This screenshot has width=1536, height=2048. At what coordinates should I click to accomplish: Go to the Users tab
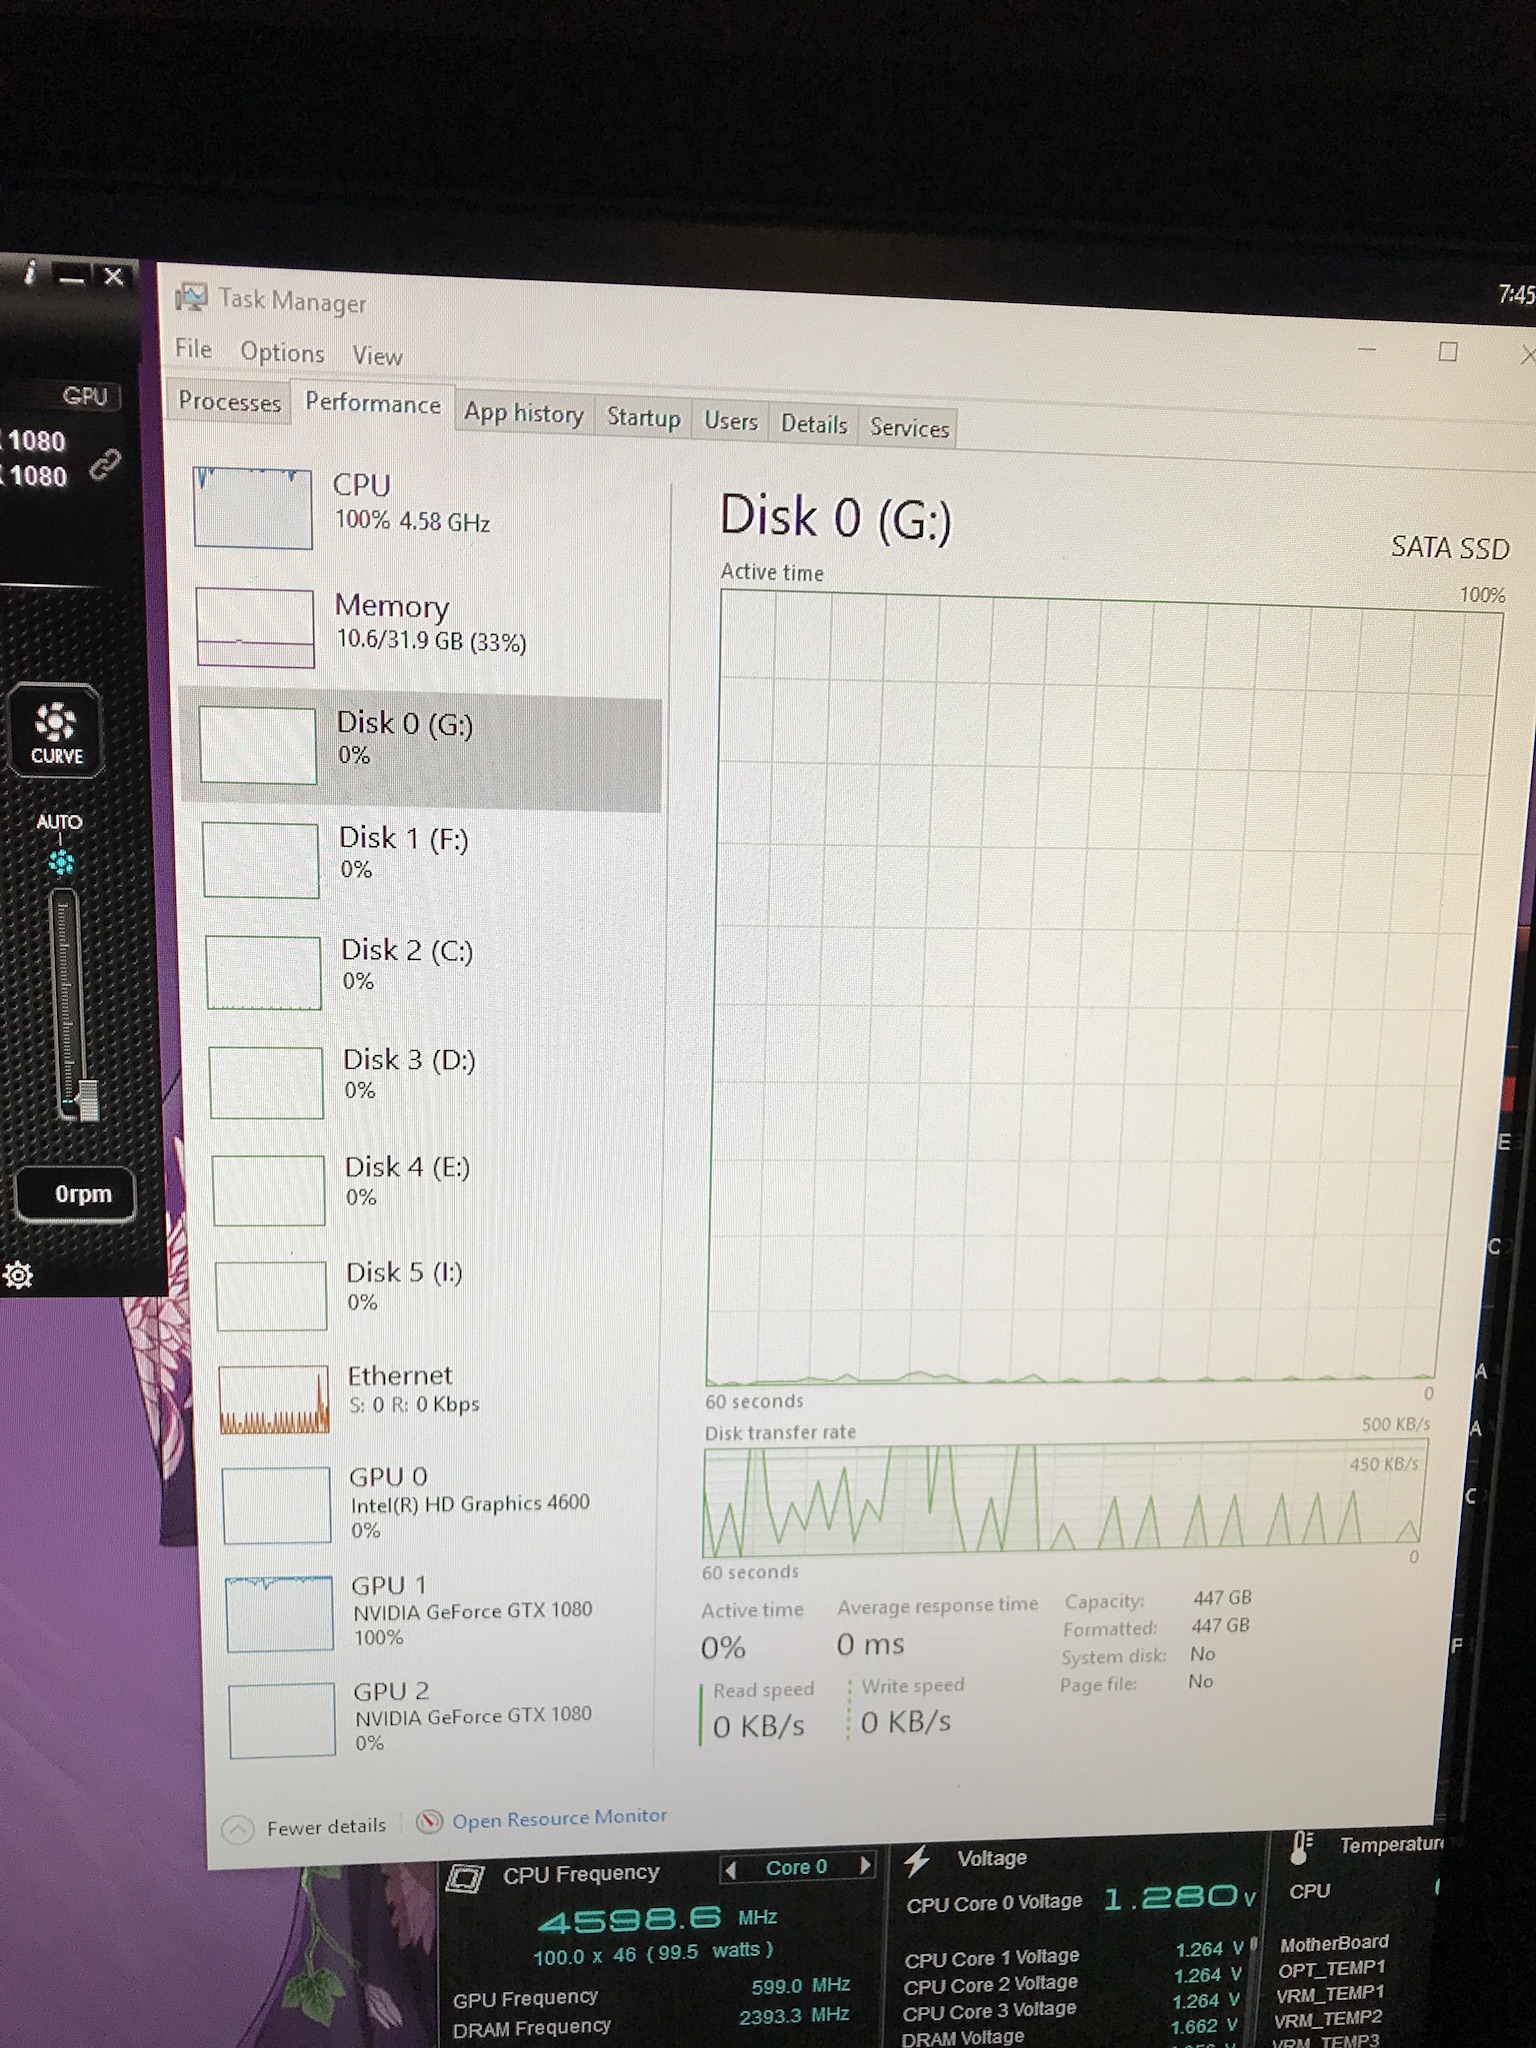pos(731,421)
